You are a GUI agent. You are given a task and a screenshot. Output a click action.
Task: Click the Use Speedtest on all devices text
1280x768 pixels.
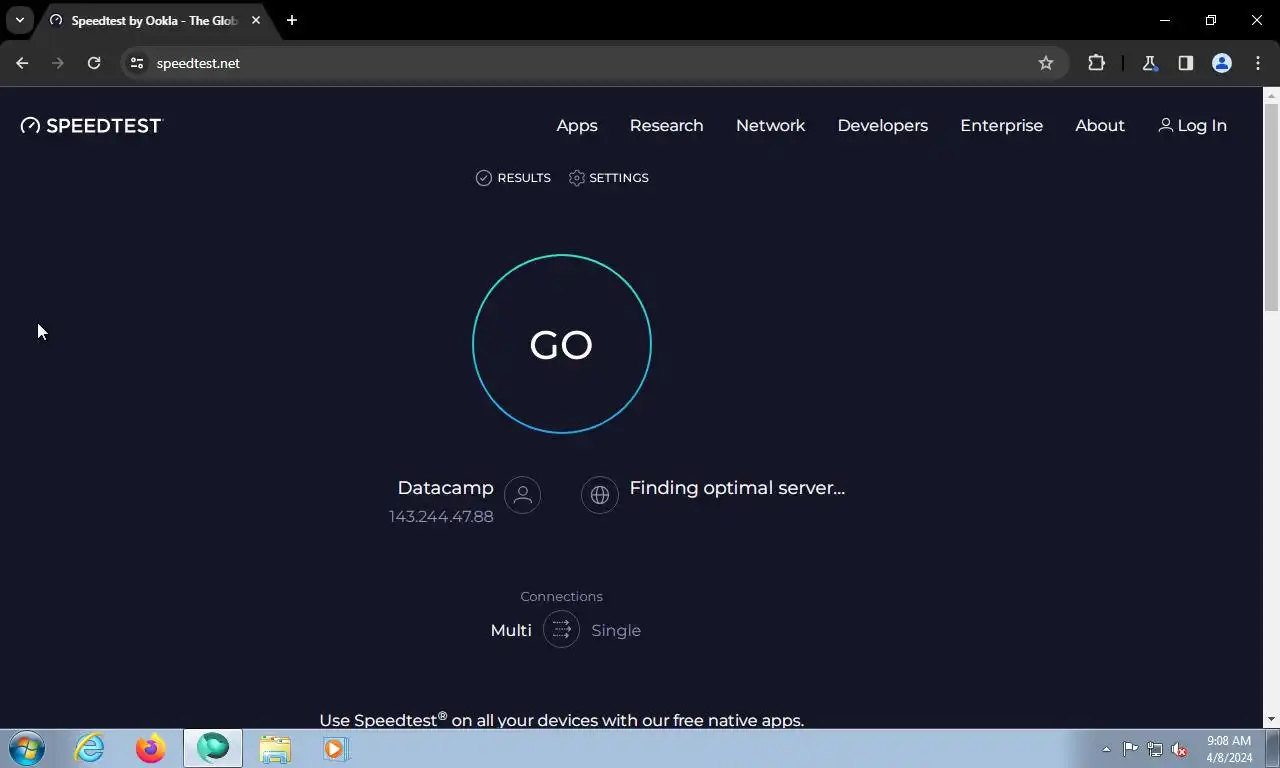pos(561,719)
